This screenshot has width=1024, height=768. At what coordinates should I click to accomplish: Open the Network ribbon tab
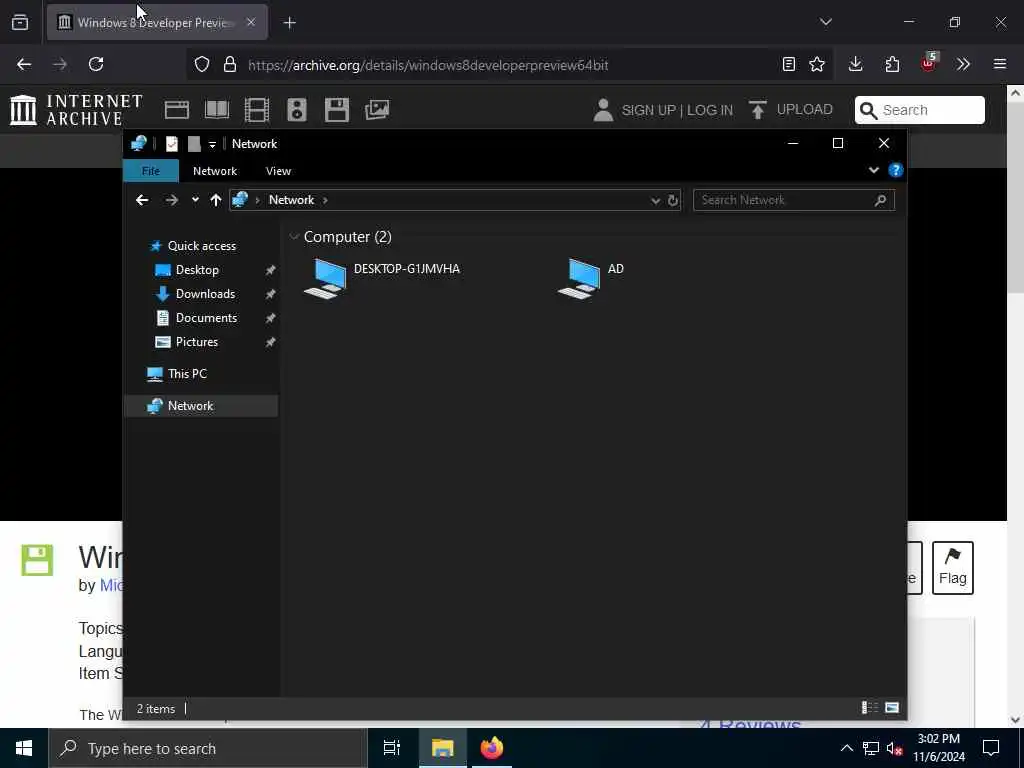(215, 170)
